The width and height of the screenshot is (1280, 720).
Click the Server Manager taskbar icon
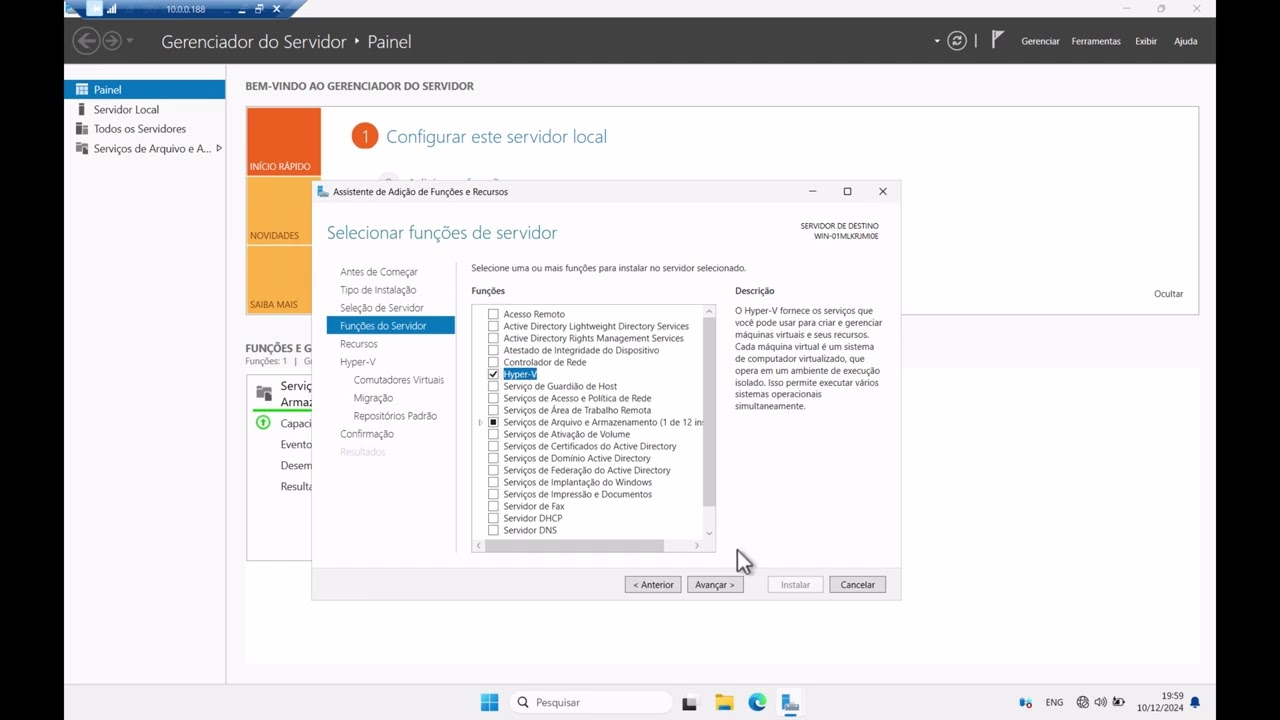790,703
